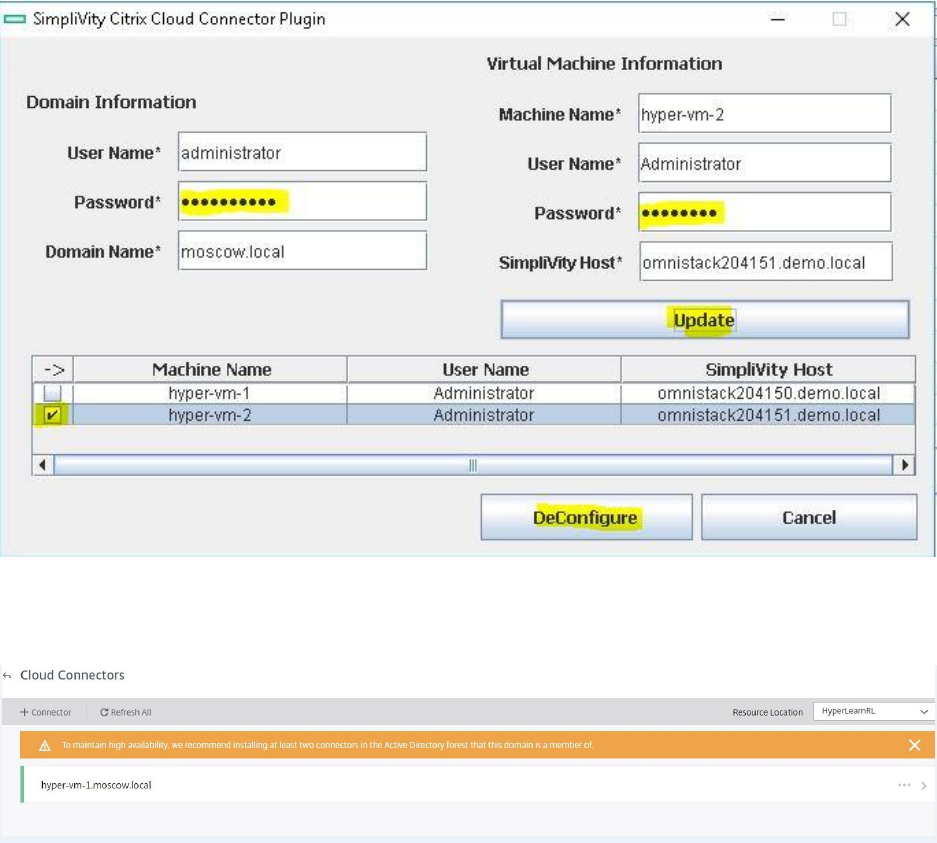This screenshot has width=937, height=843.
Task: Click the horizontal scrollbar thumb
Action: pyautogui.click(x=473, y=465)
